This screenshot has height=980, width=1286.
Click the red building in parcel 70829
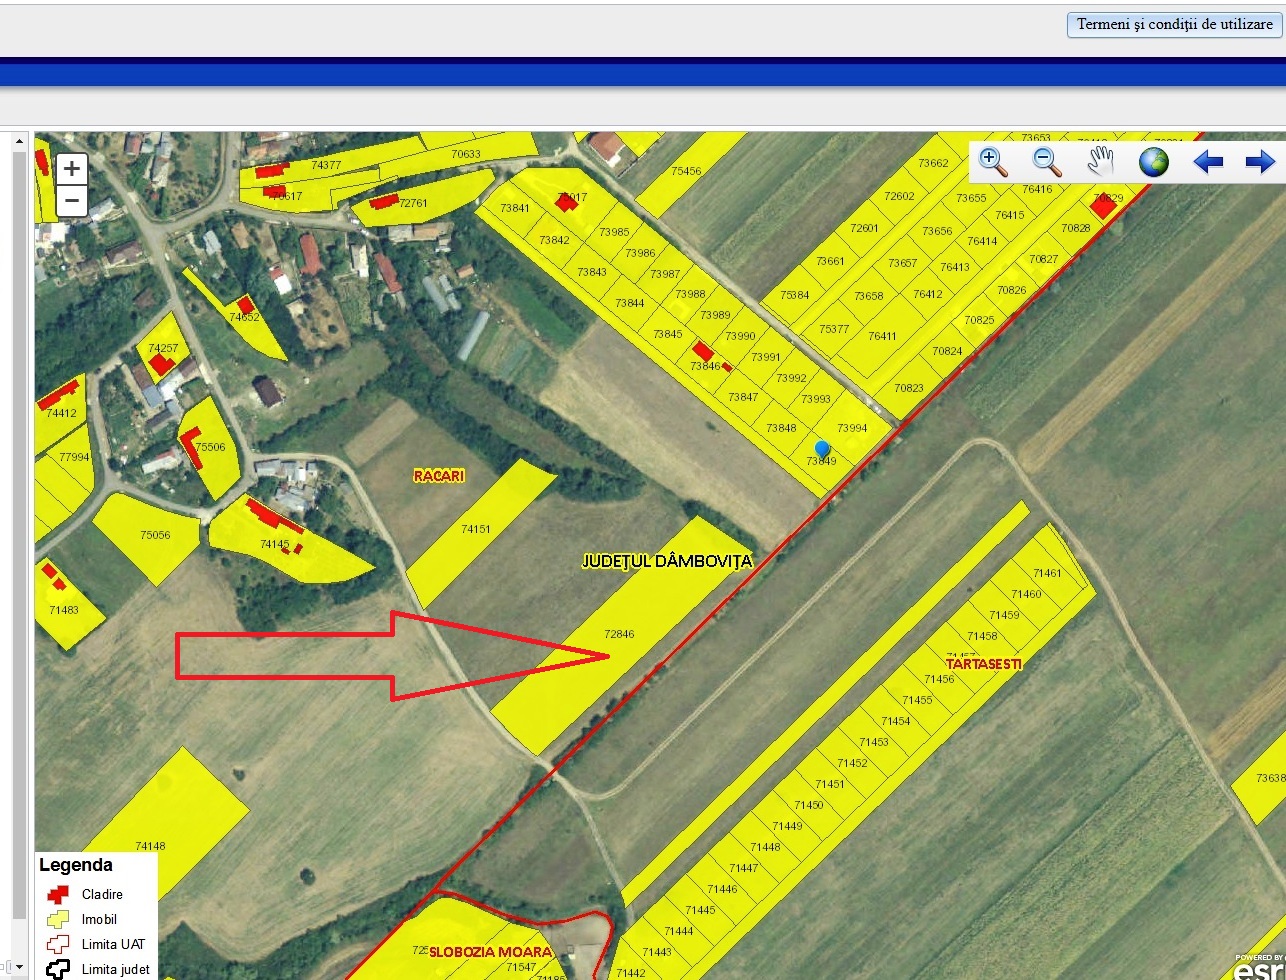click(1103, 207)
